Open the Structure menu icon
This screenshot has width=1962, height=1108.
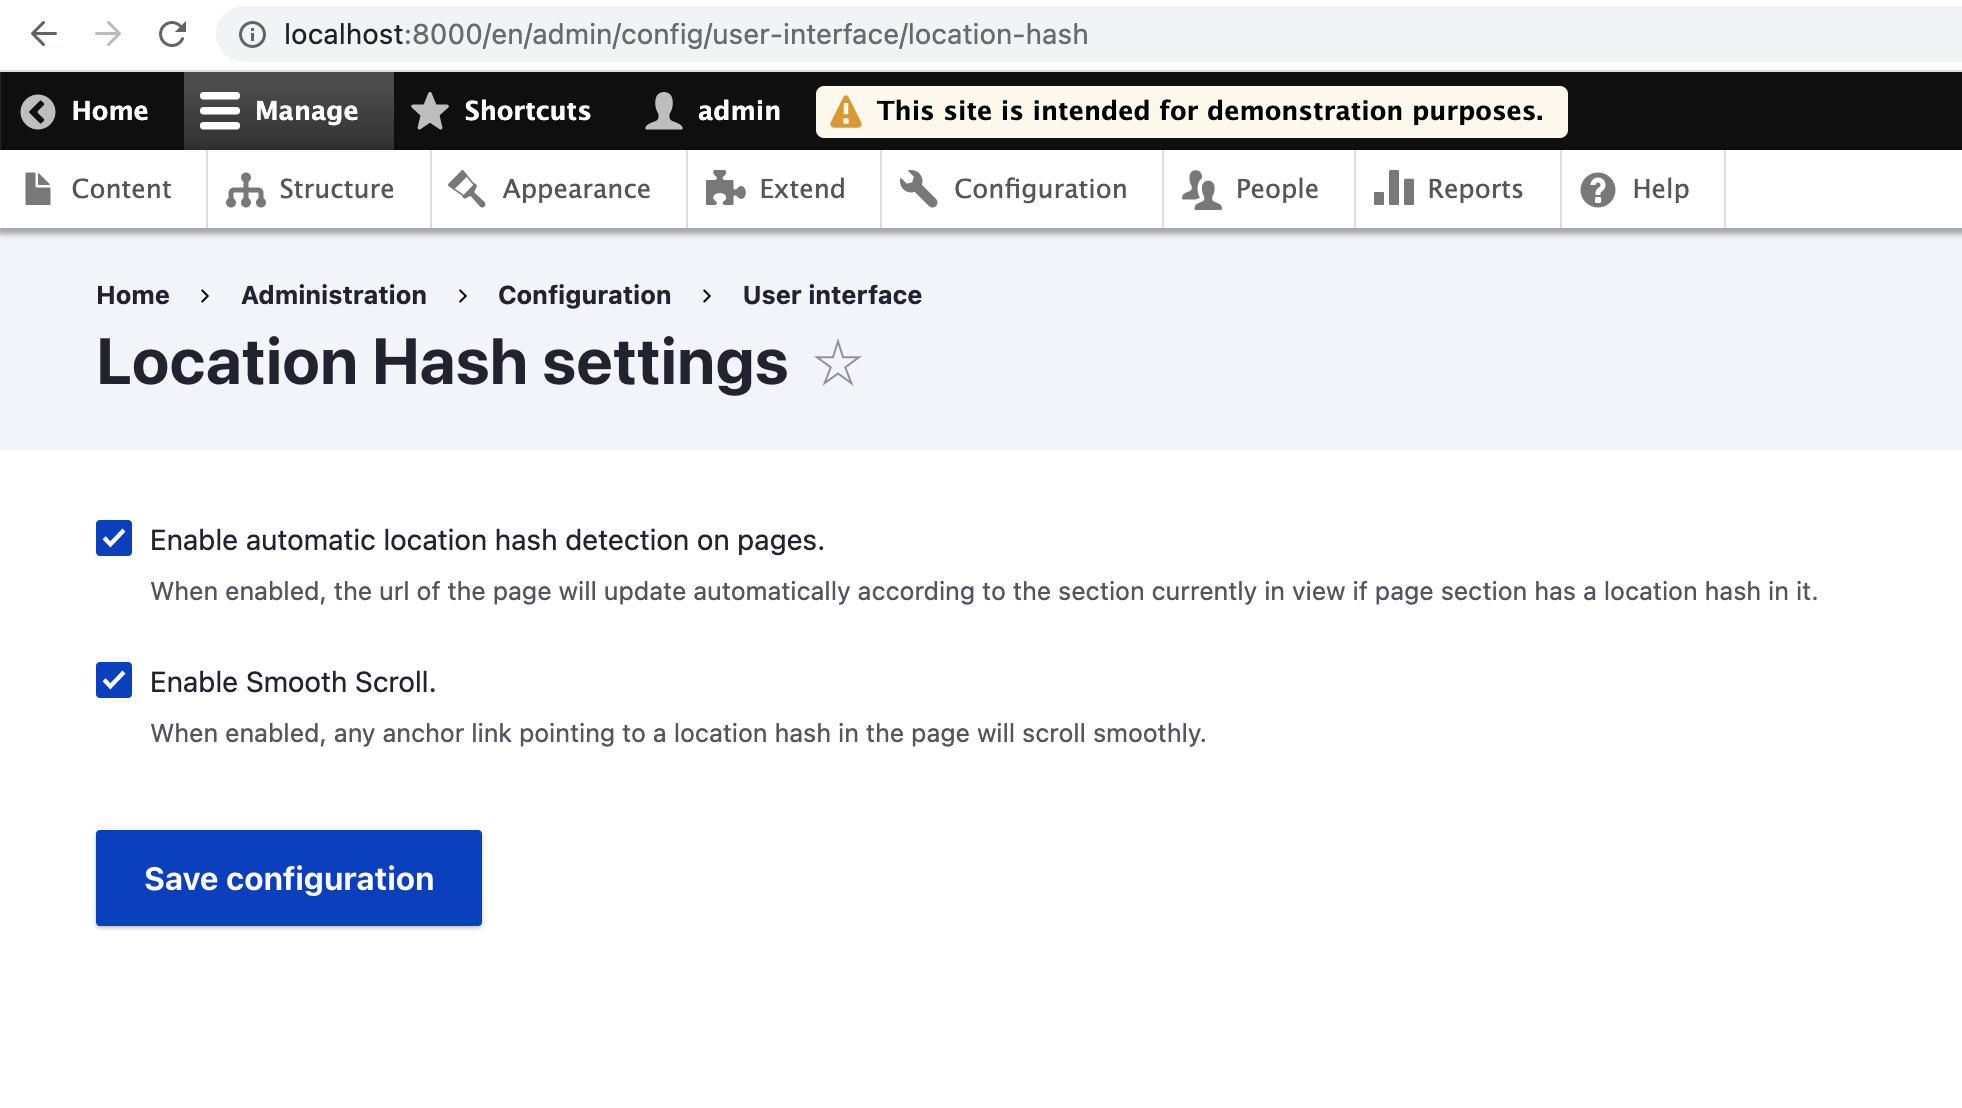point(245,189)
